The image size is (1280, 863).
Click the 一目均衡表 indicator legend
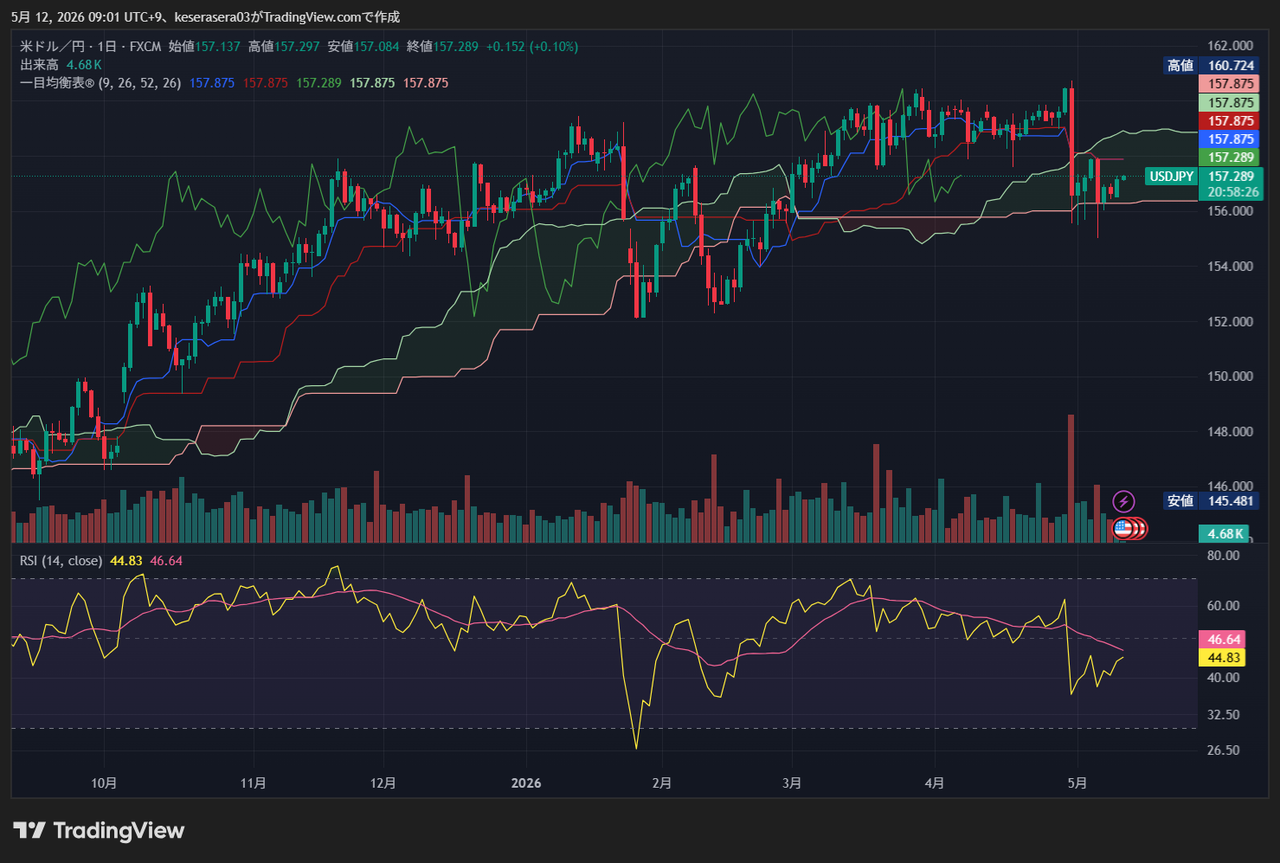101,83
